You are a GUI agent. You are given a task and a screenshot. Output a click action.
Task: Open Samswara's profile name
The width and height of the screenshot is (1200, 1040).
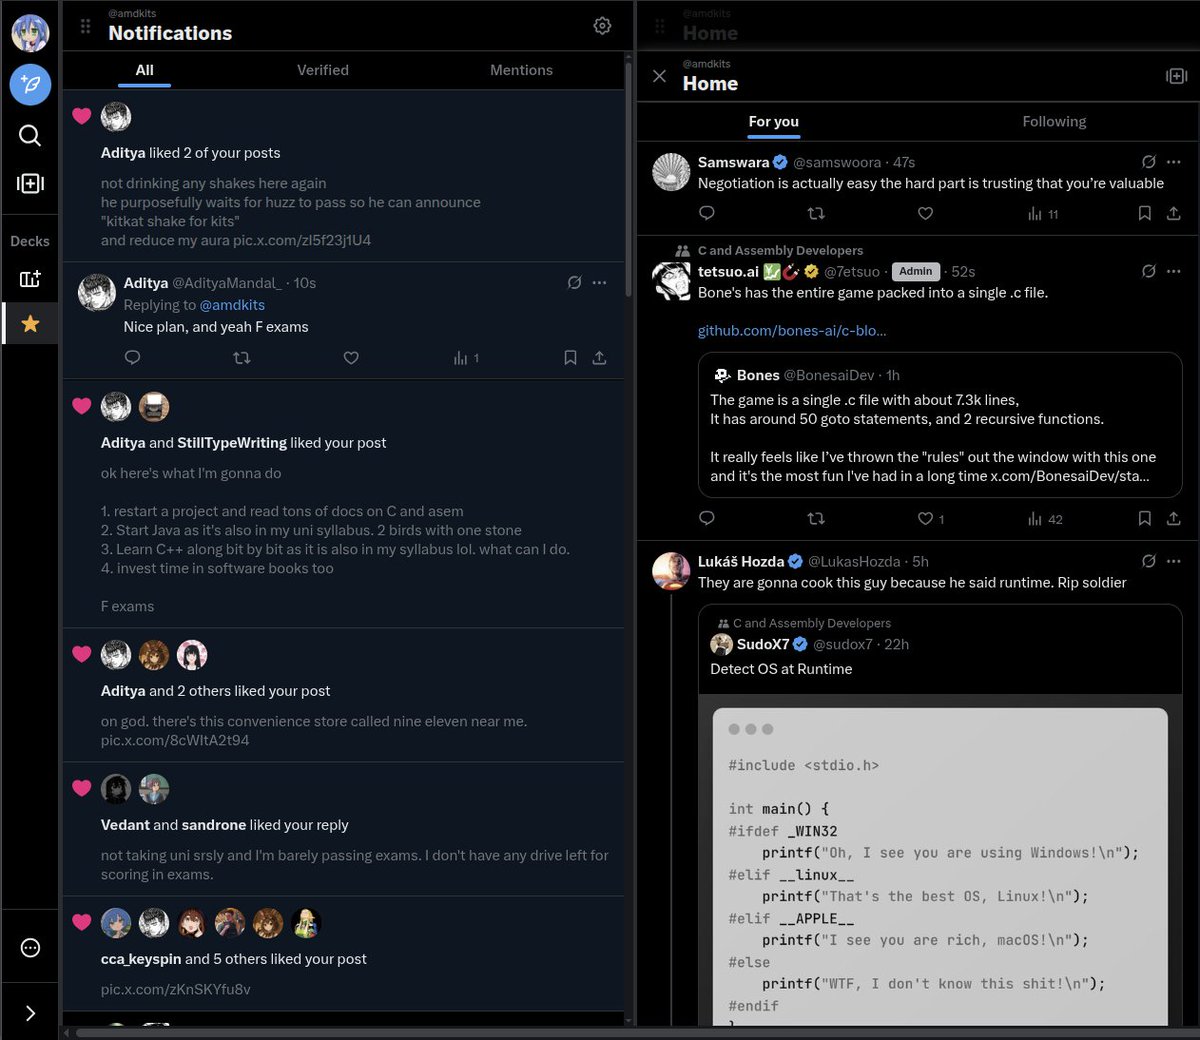click(x=733, y=162)
